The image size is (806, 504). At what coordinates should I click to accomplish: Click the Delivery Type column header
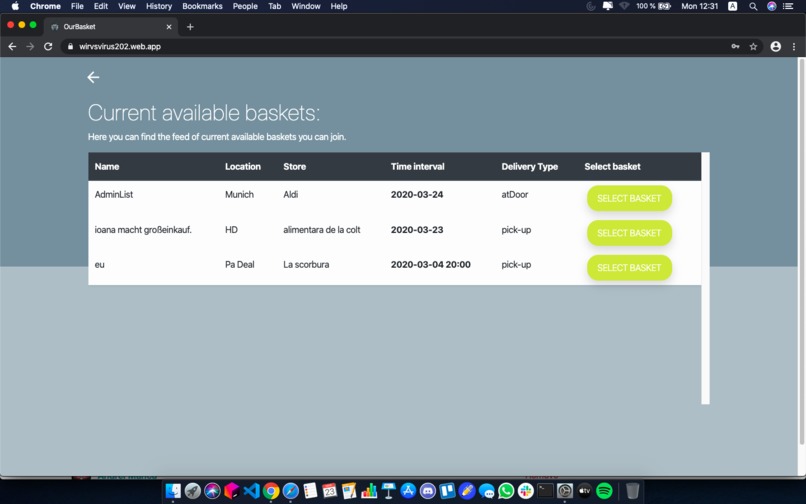[x=529, y=167]
